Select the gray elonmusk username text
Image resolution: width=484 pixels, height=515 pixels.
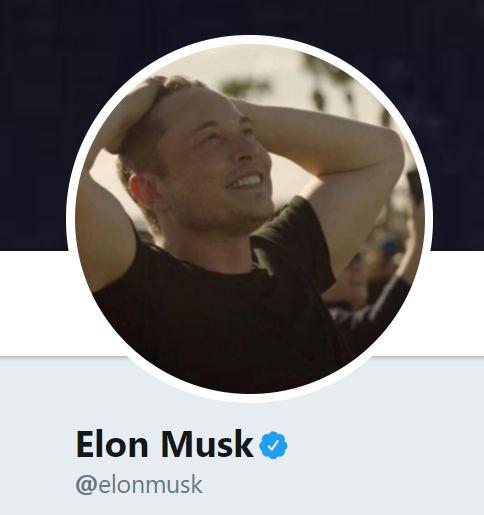[x=150, y=485]
